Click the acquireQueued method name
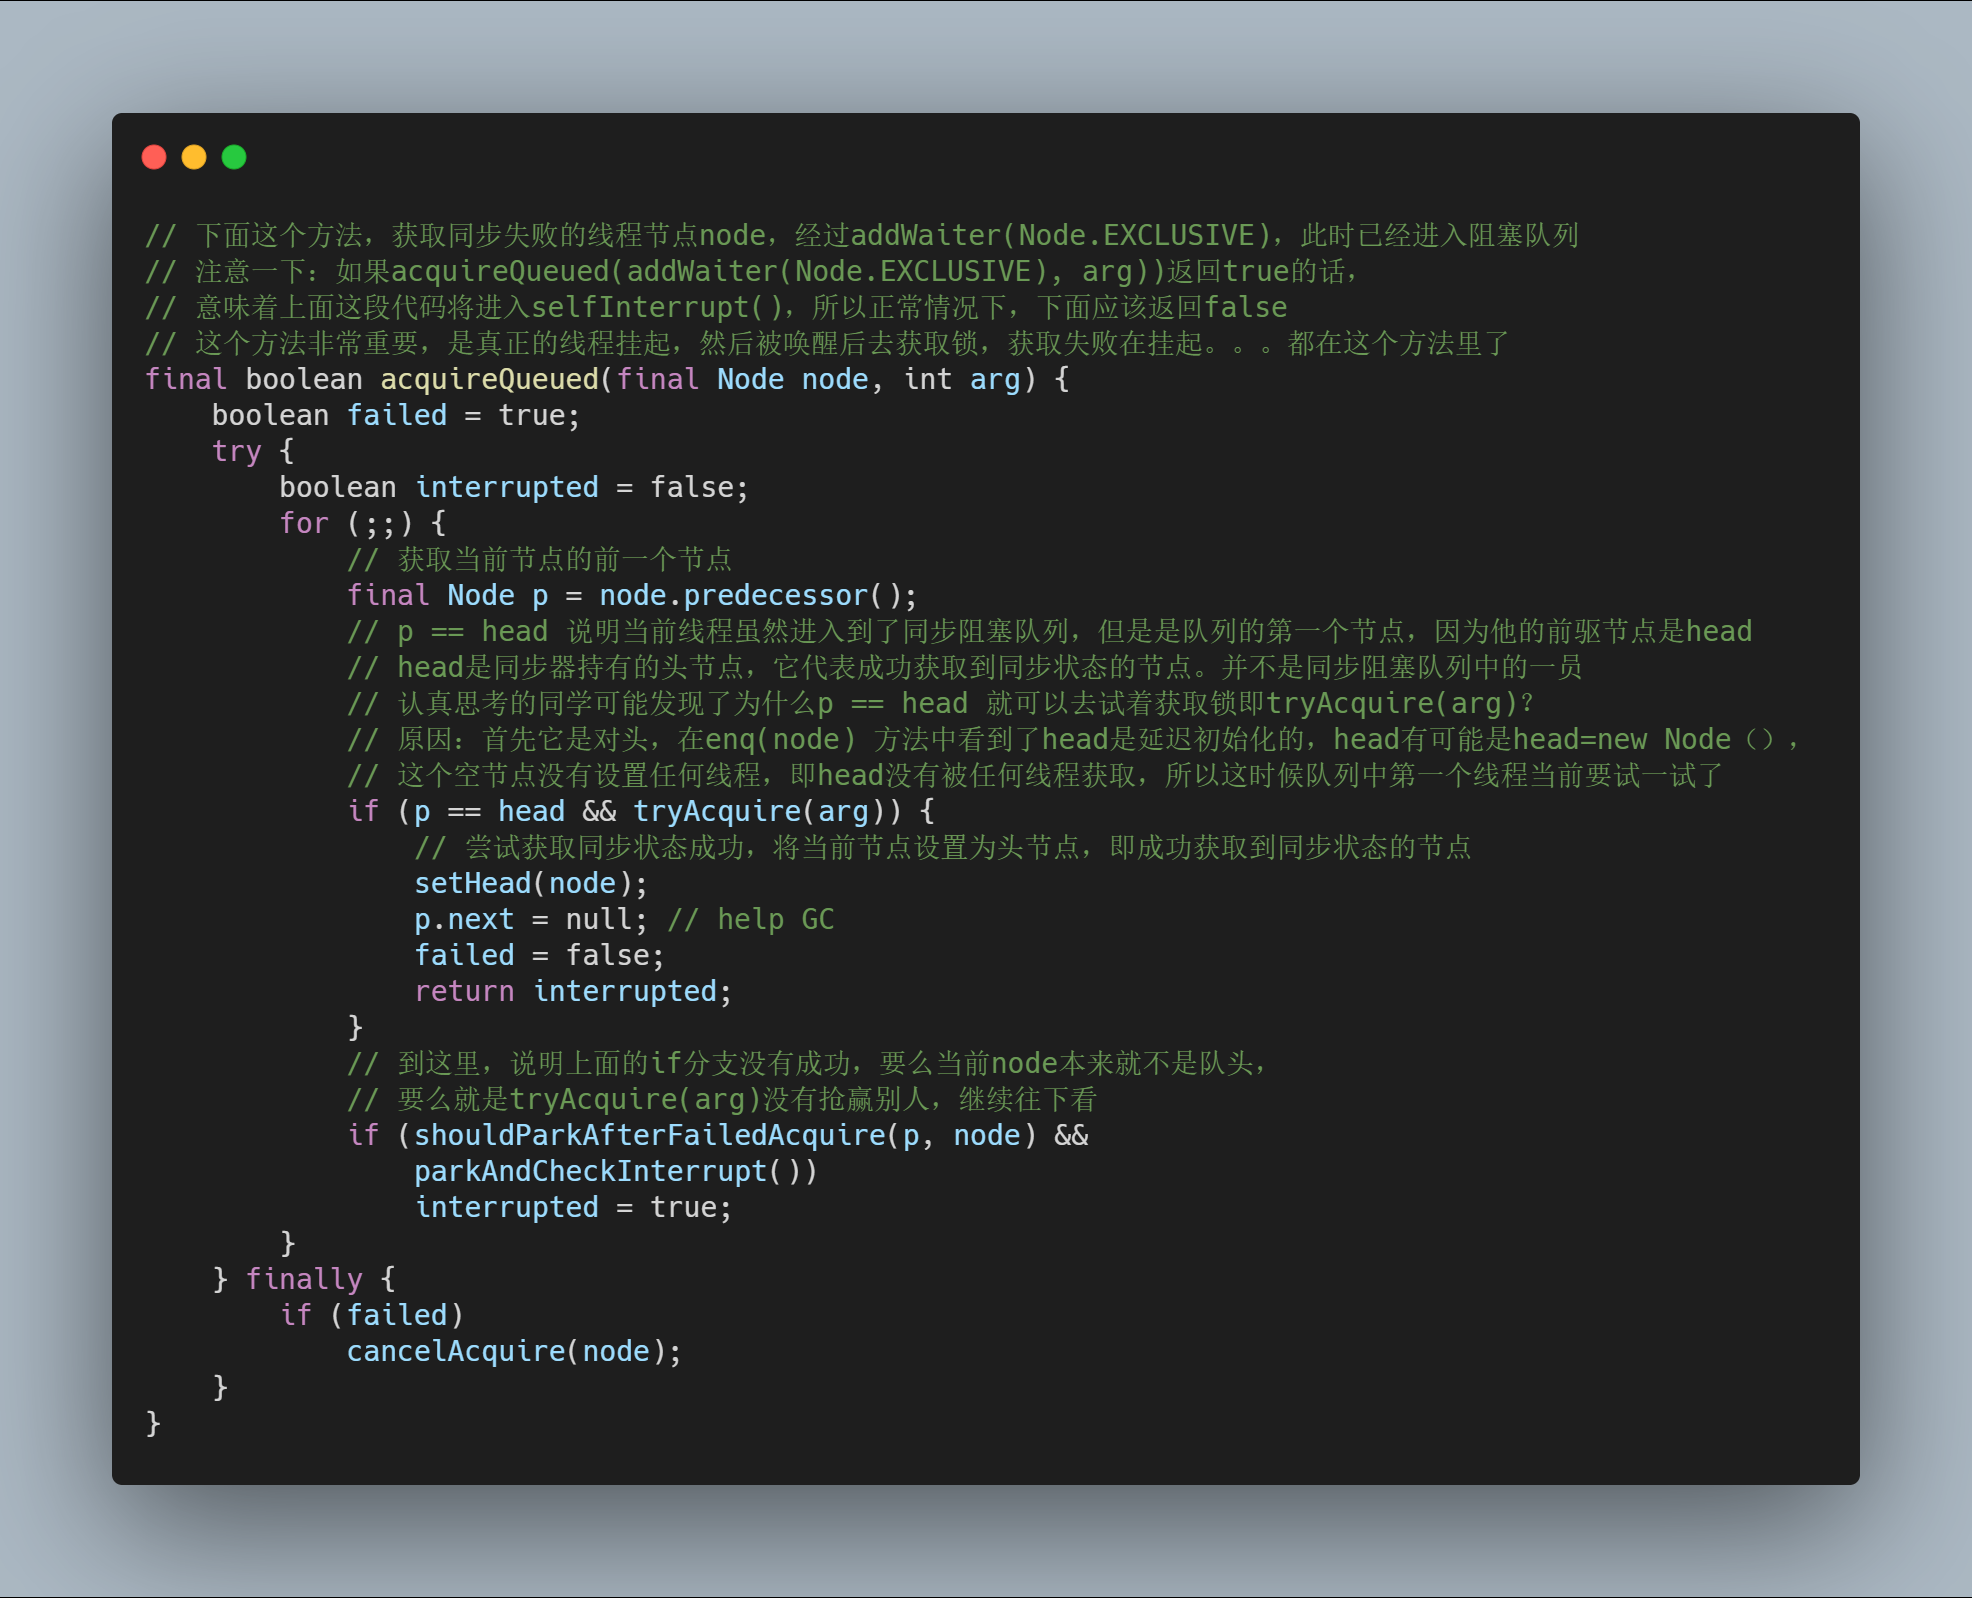 489,379
